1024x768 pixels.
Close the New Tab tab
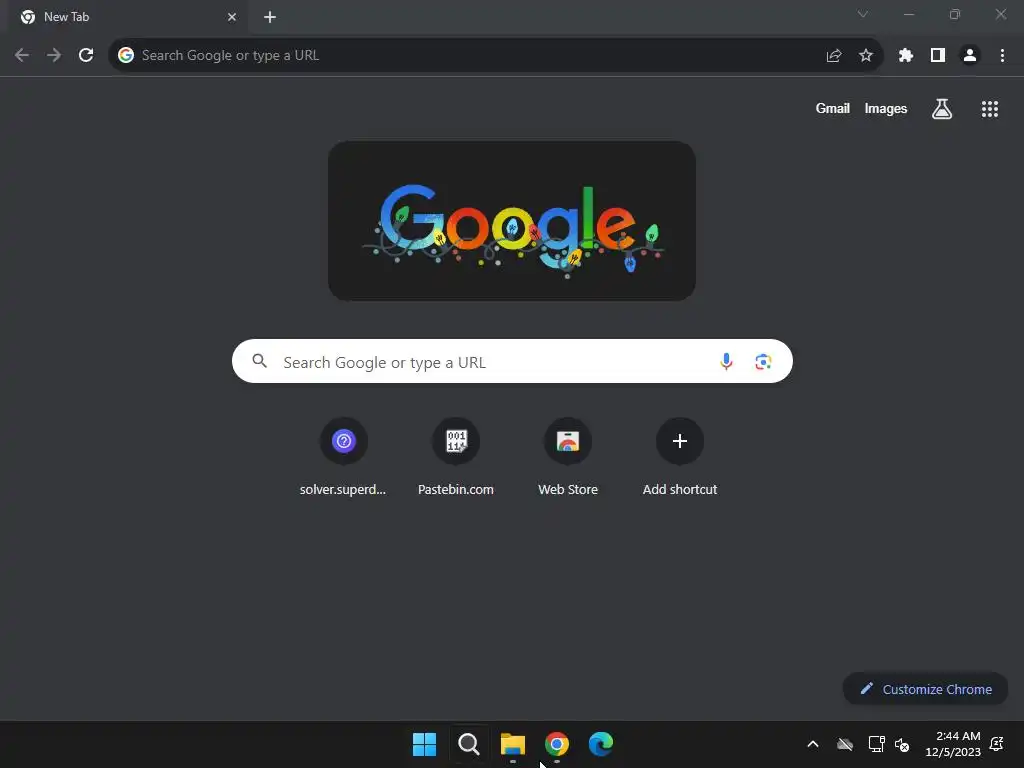point(232,17)
